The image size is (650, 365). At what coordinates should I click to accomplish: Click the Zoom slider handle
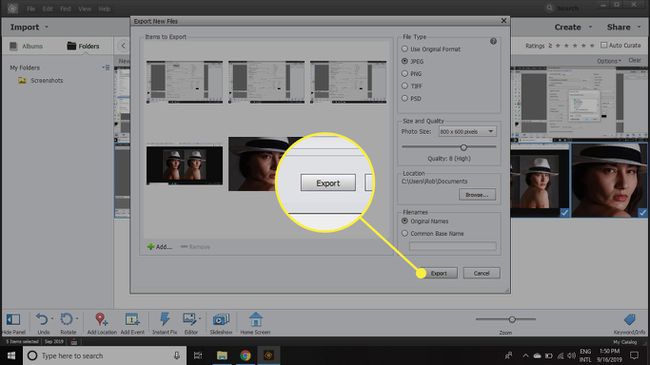pos(512,319)
